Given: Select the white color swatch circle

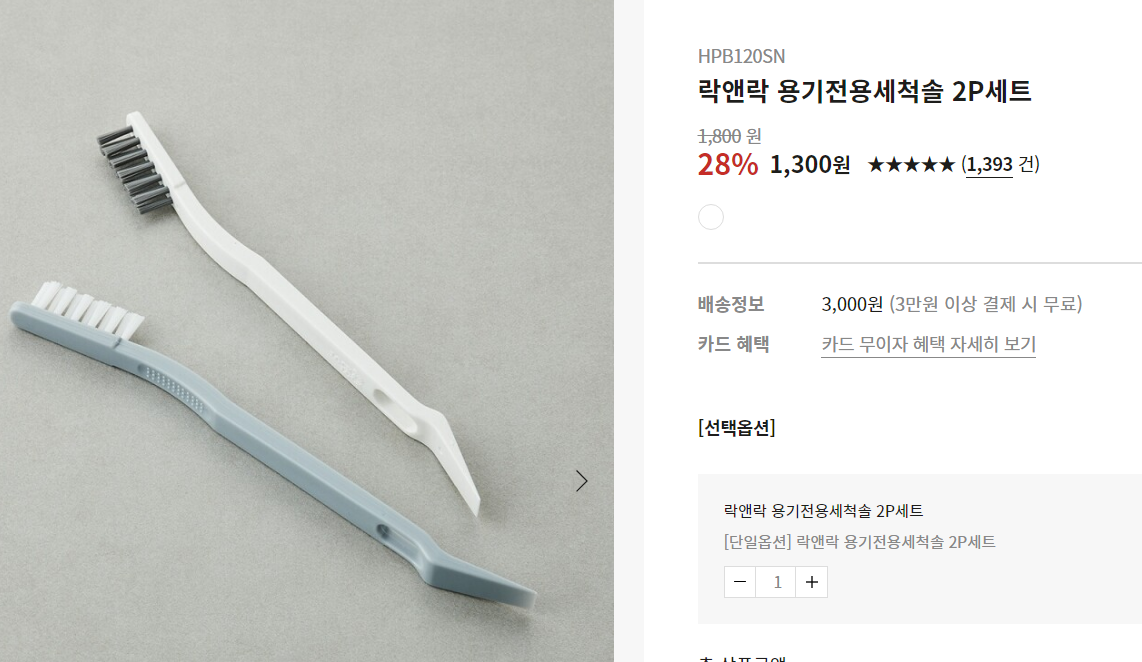Looking at the screenshot, I should pyautogui.click(x=711, y=217).
